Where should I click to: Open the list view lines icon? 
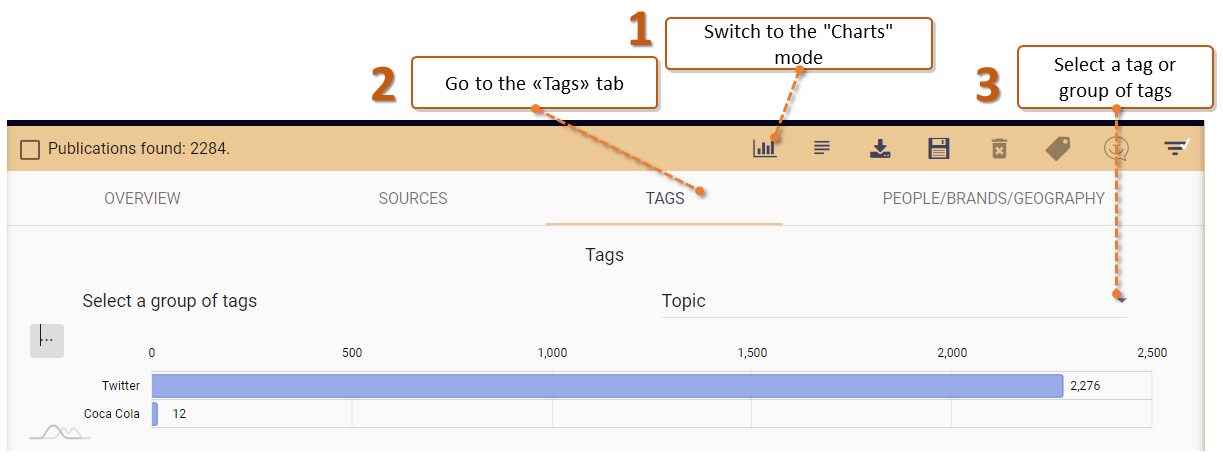coord(822,148)
